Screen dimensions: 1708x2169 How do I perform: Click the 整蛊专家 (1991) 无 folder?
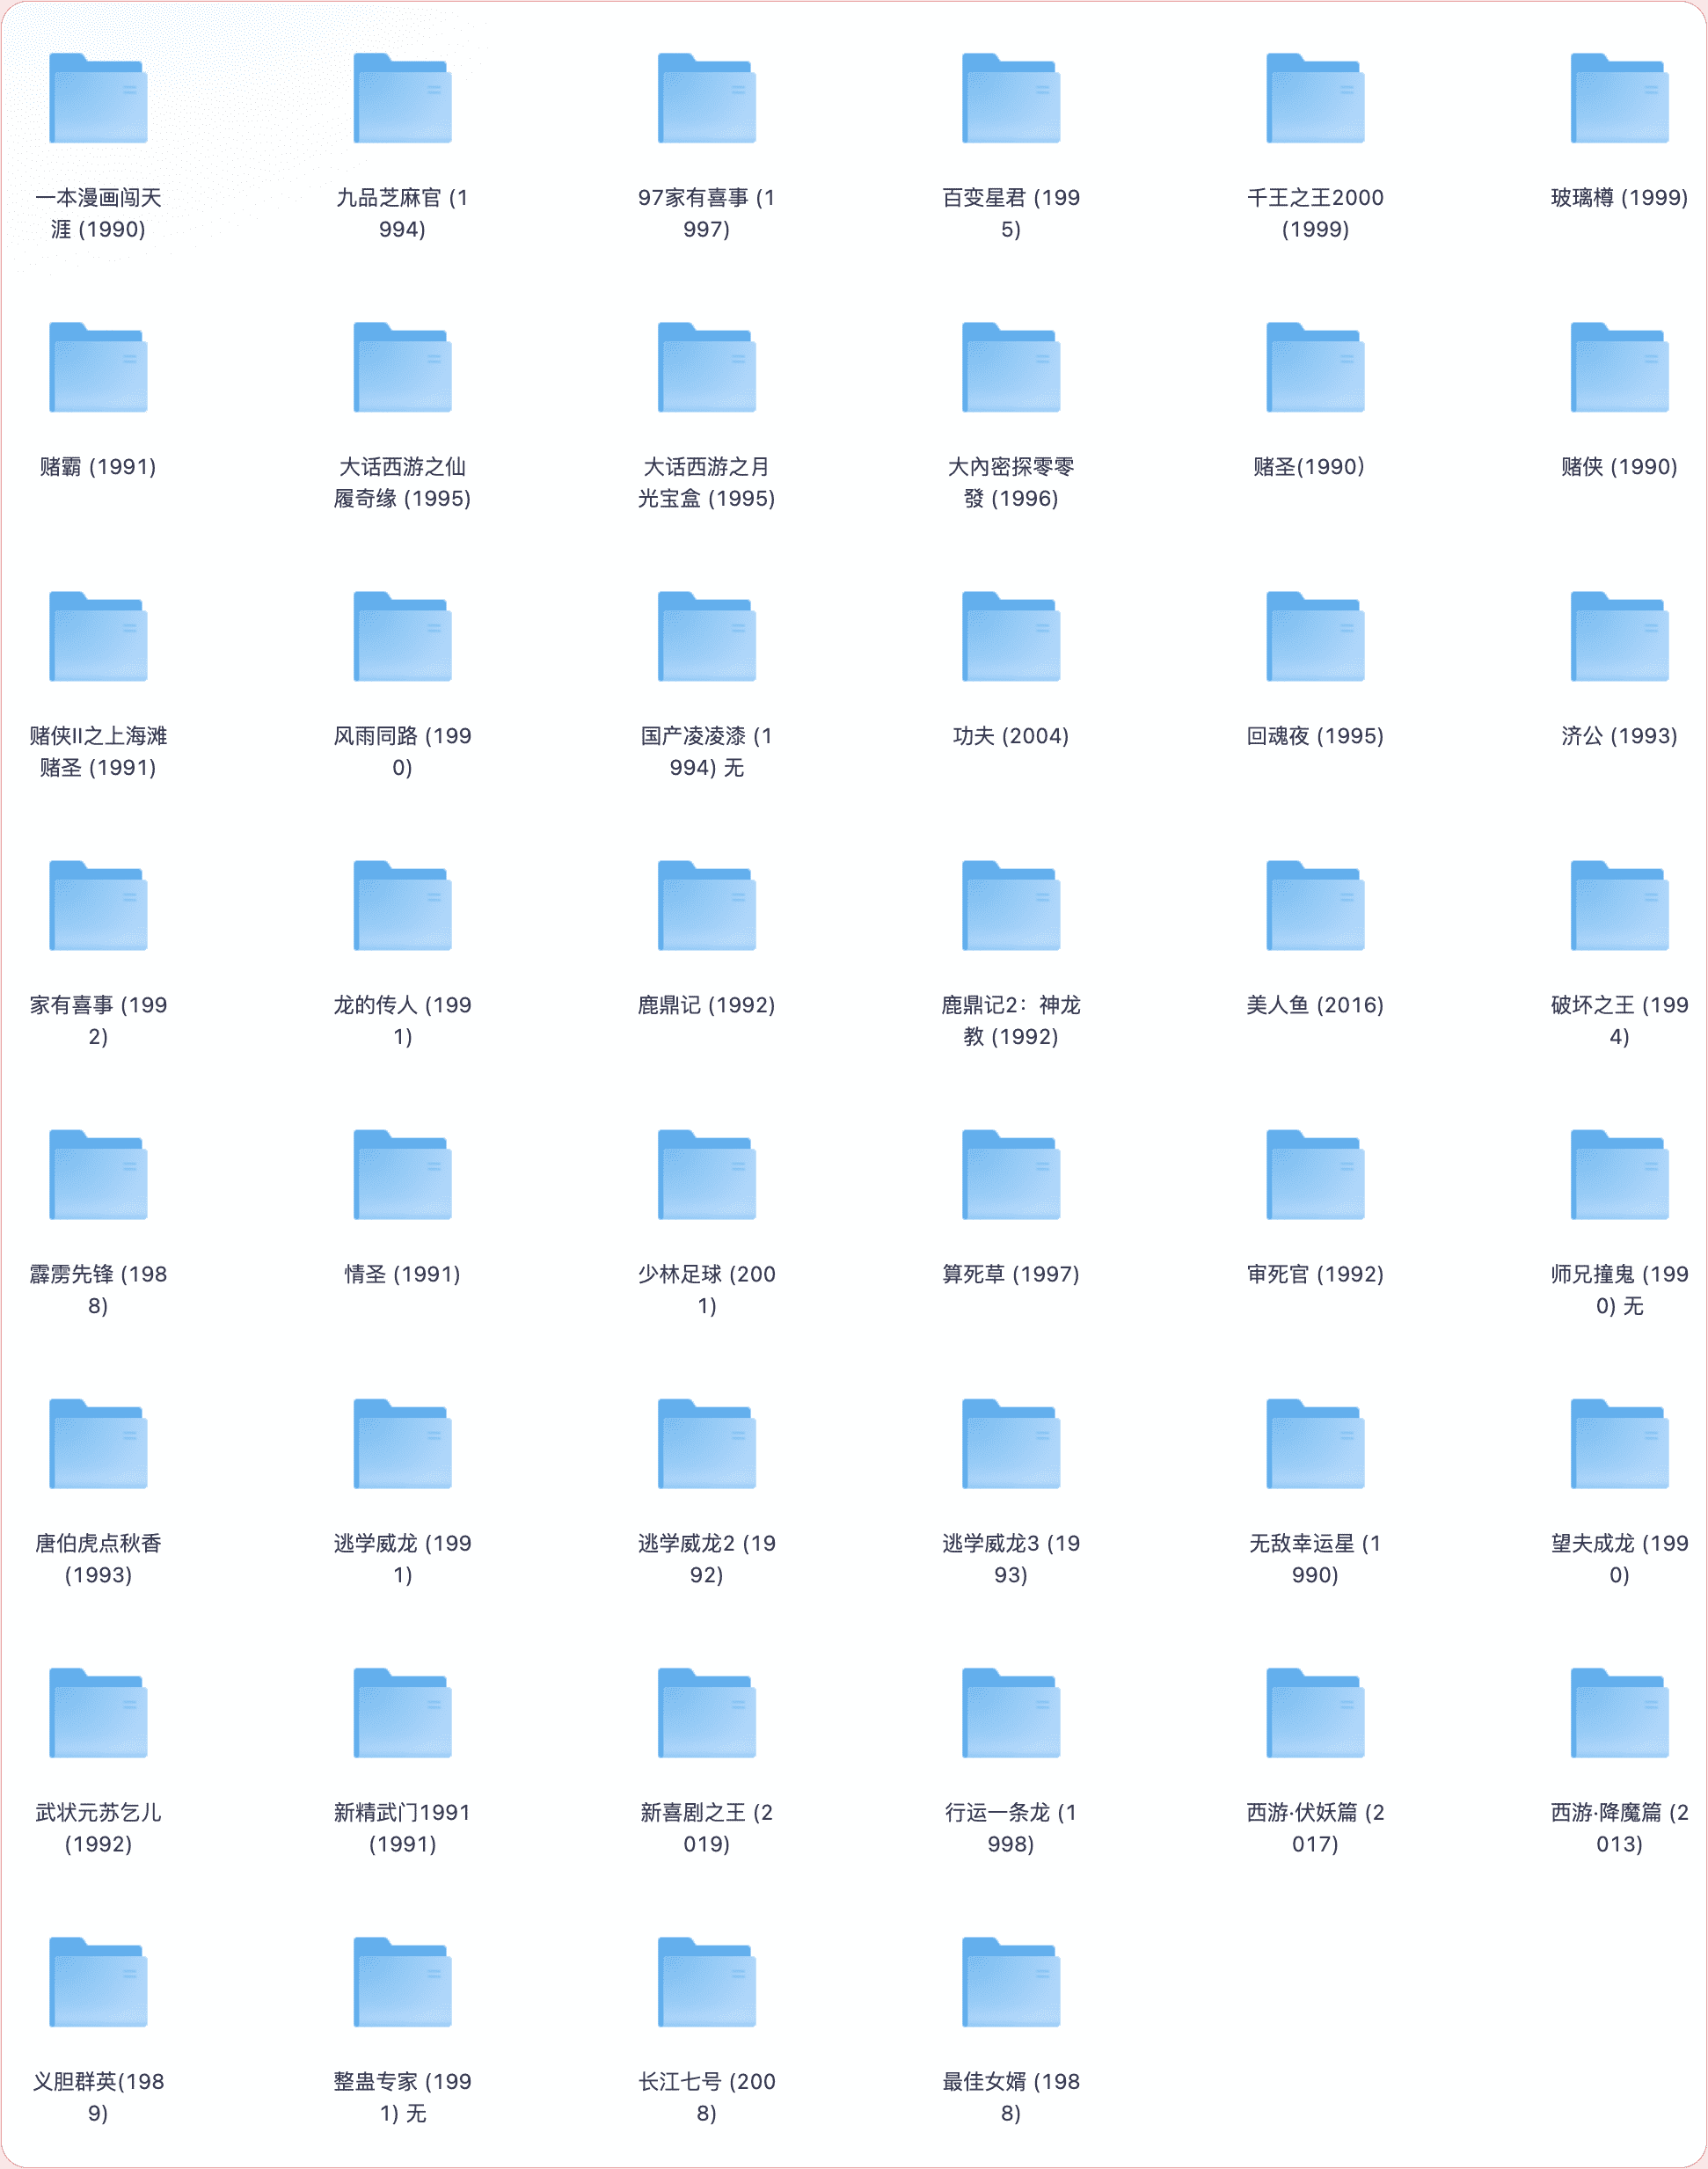(x=402, y=1981)
